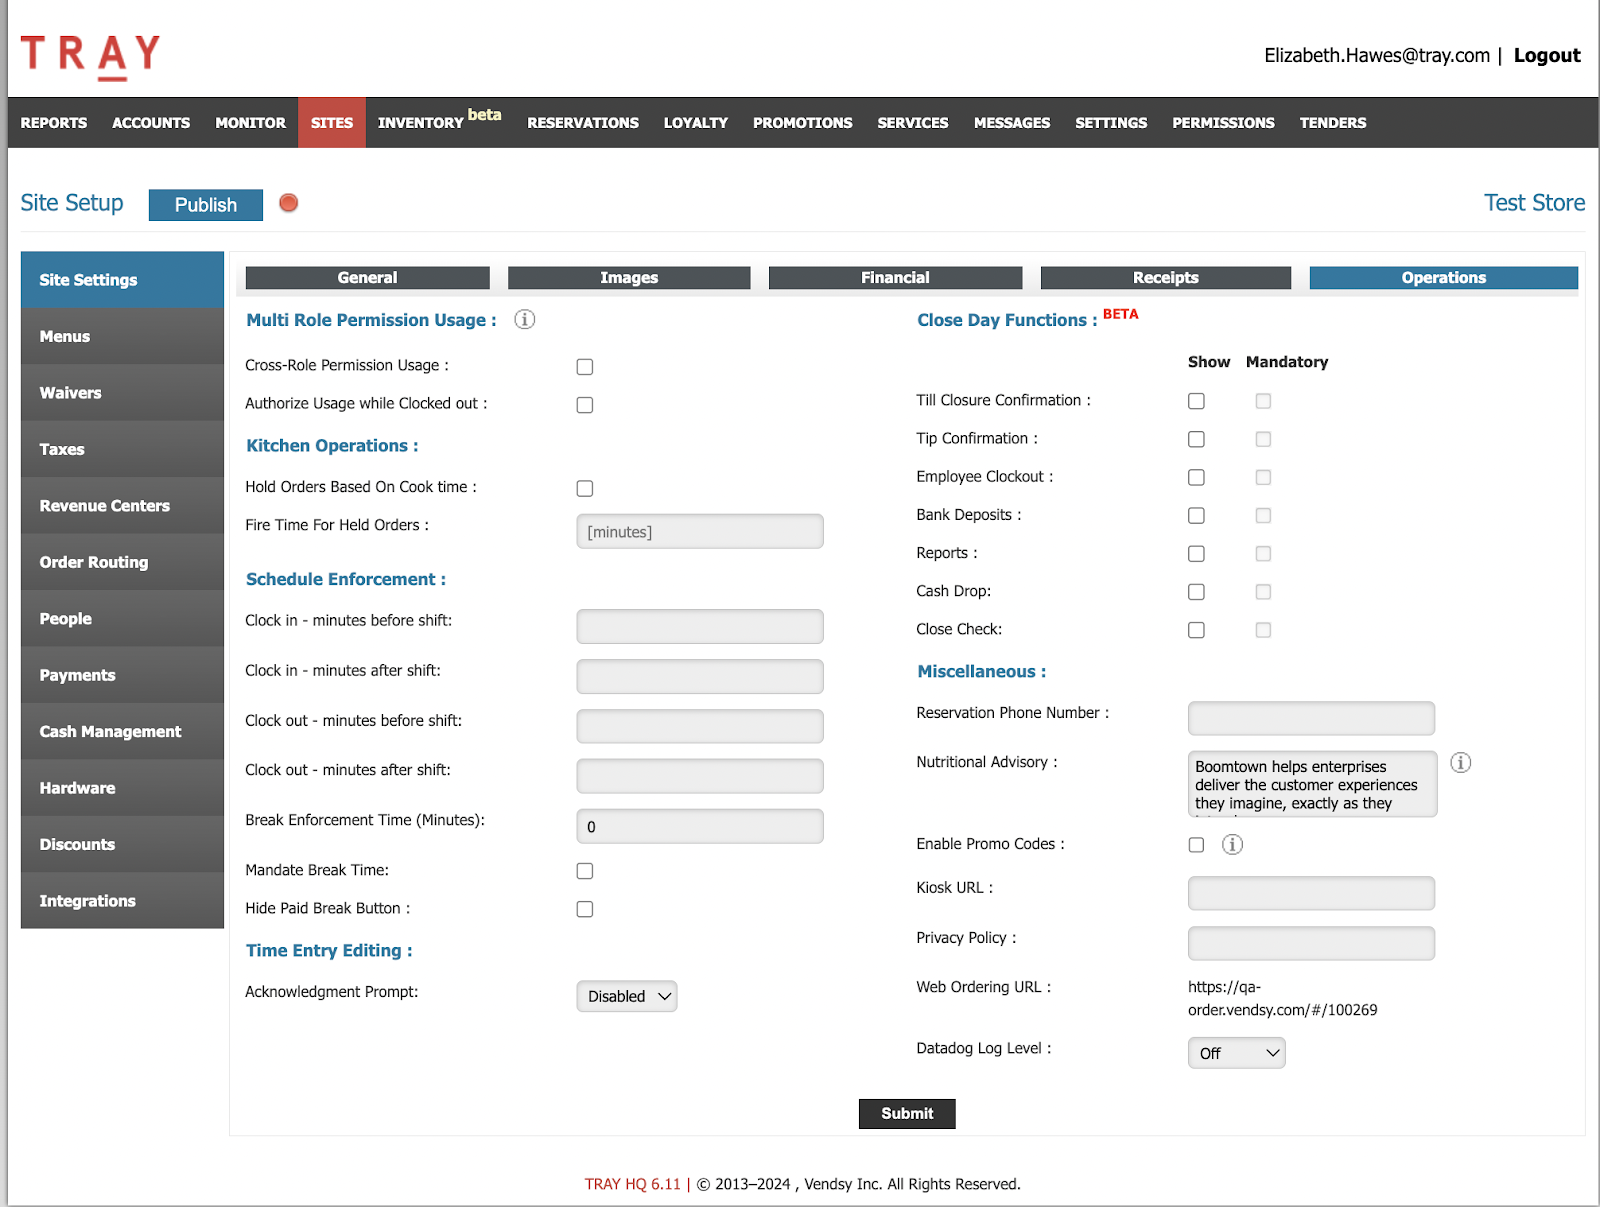Submit the Operations settings

point(906,1113)
